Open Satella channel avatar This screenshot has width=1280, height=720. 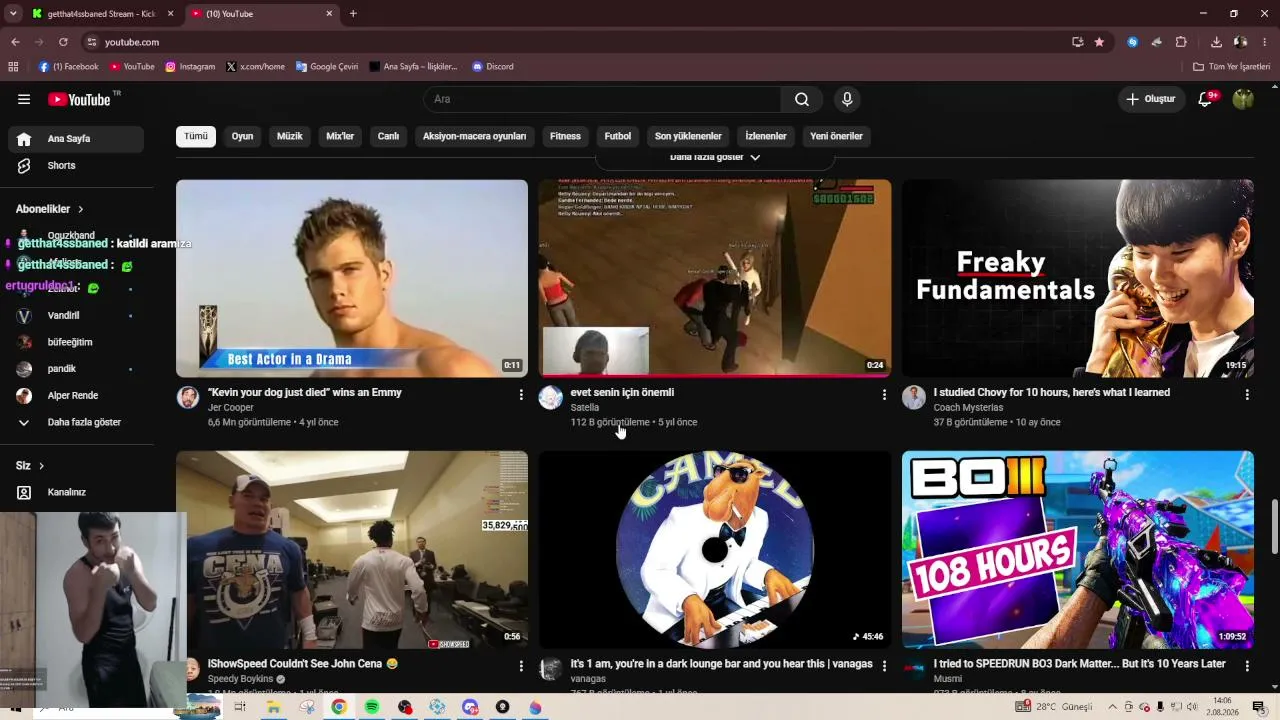point(551,398)
